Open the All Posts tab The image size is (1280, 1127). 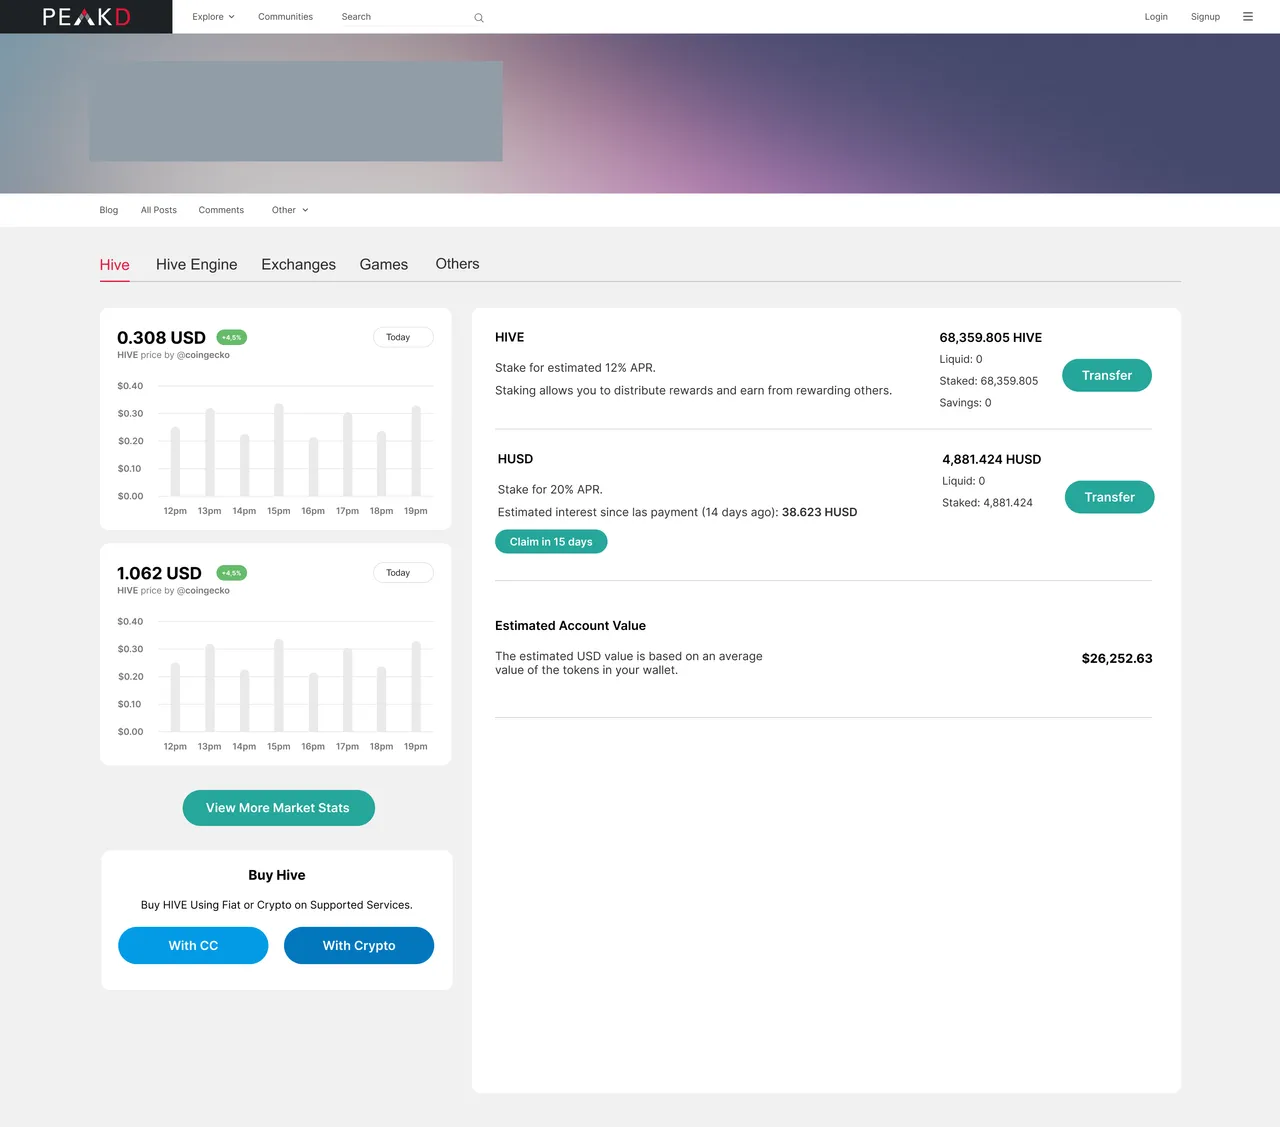[x=159, y=210]
